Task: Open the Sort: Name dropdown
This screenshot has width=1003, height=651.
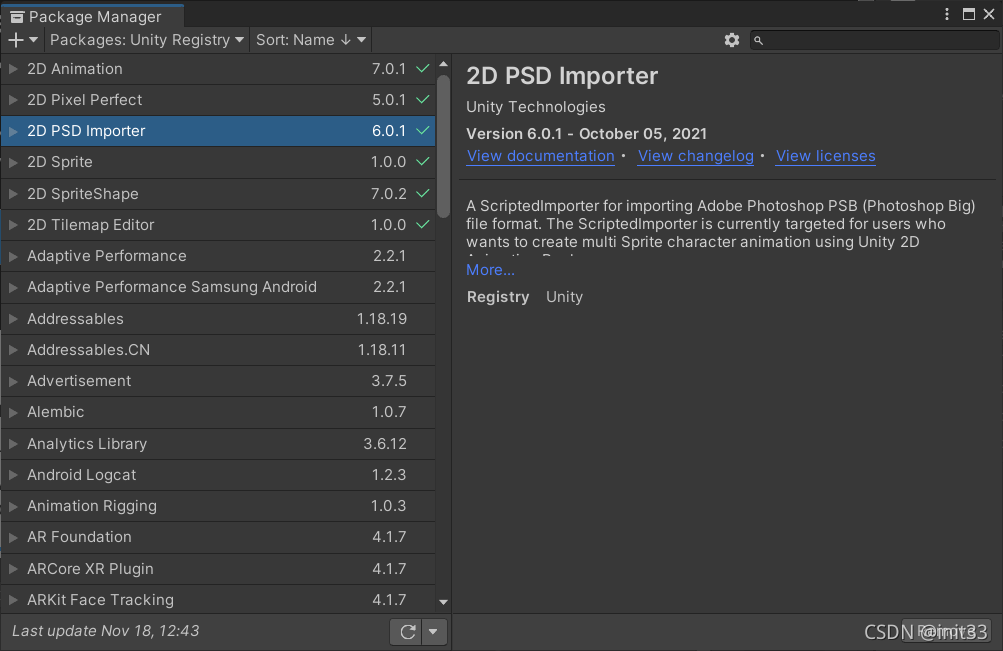Action: click(311, 40)
